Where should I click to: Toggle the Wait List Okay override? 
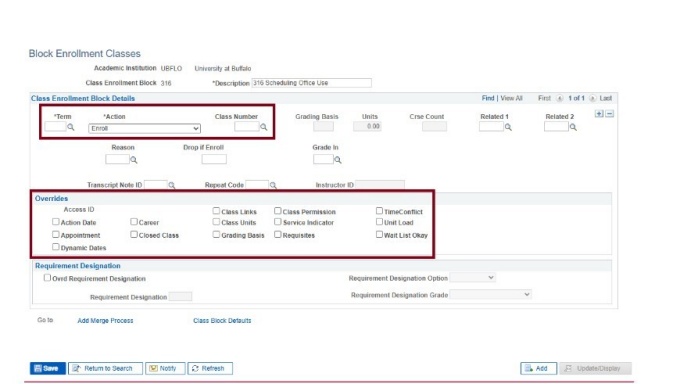click(379, 234)
